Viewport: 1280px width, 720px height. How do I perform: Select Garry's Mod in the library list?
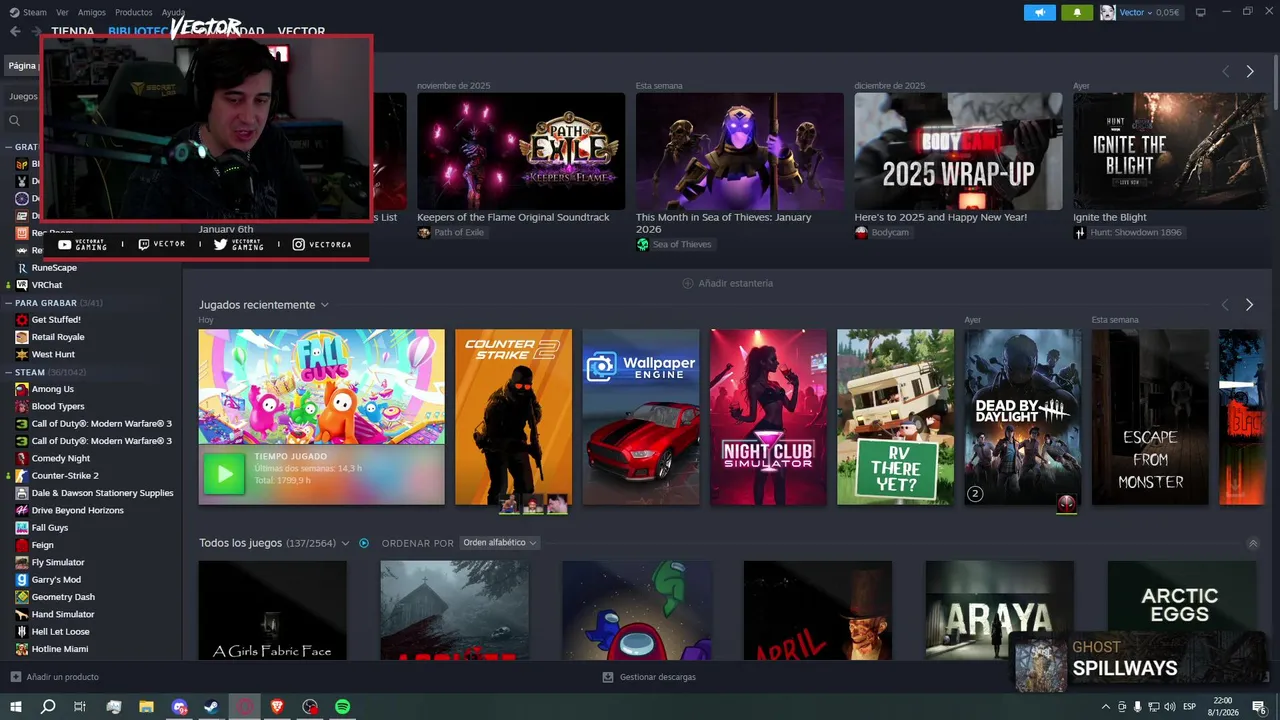point(55,579)
